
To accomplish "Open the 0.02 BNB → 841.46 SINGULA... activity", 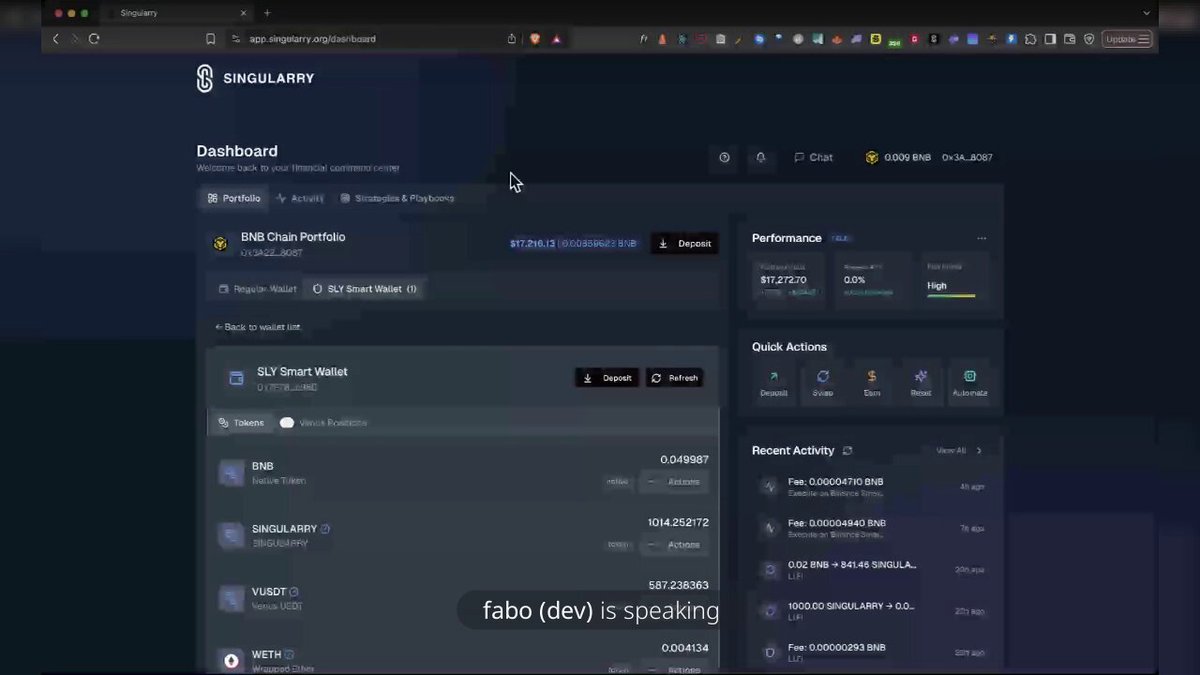I will [x=872, y=569].
